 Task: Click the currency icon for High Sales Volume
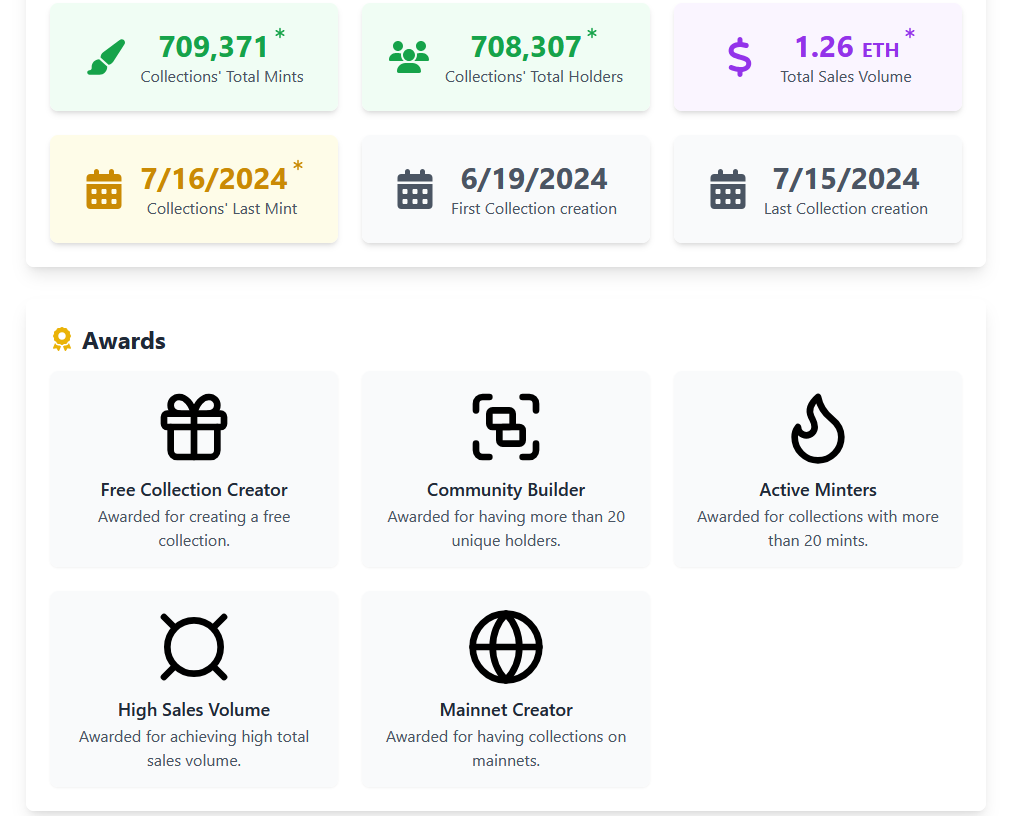[x=194, y=647]
